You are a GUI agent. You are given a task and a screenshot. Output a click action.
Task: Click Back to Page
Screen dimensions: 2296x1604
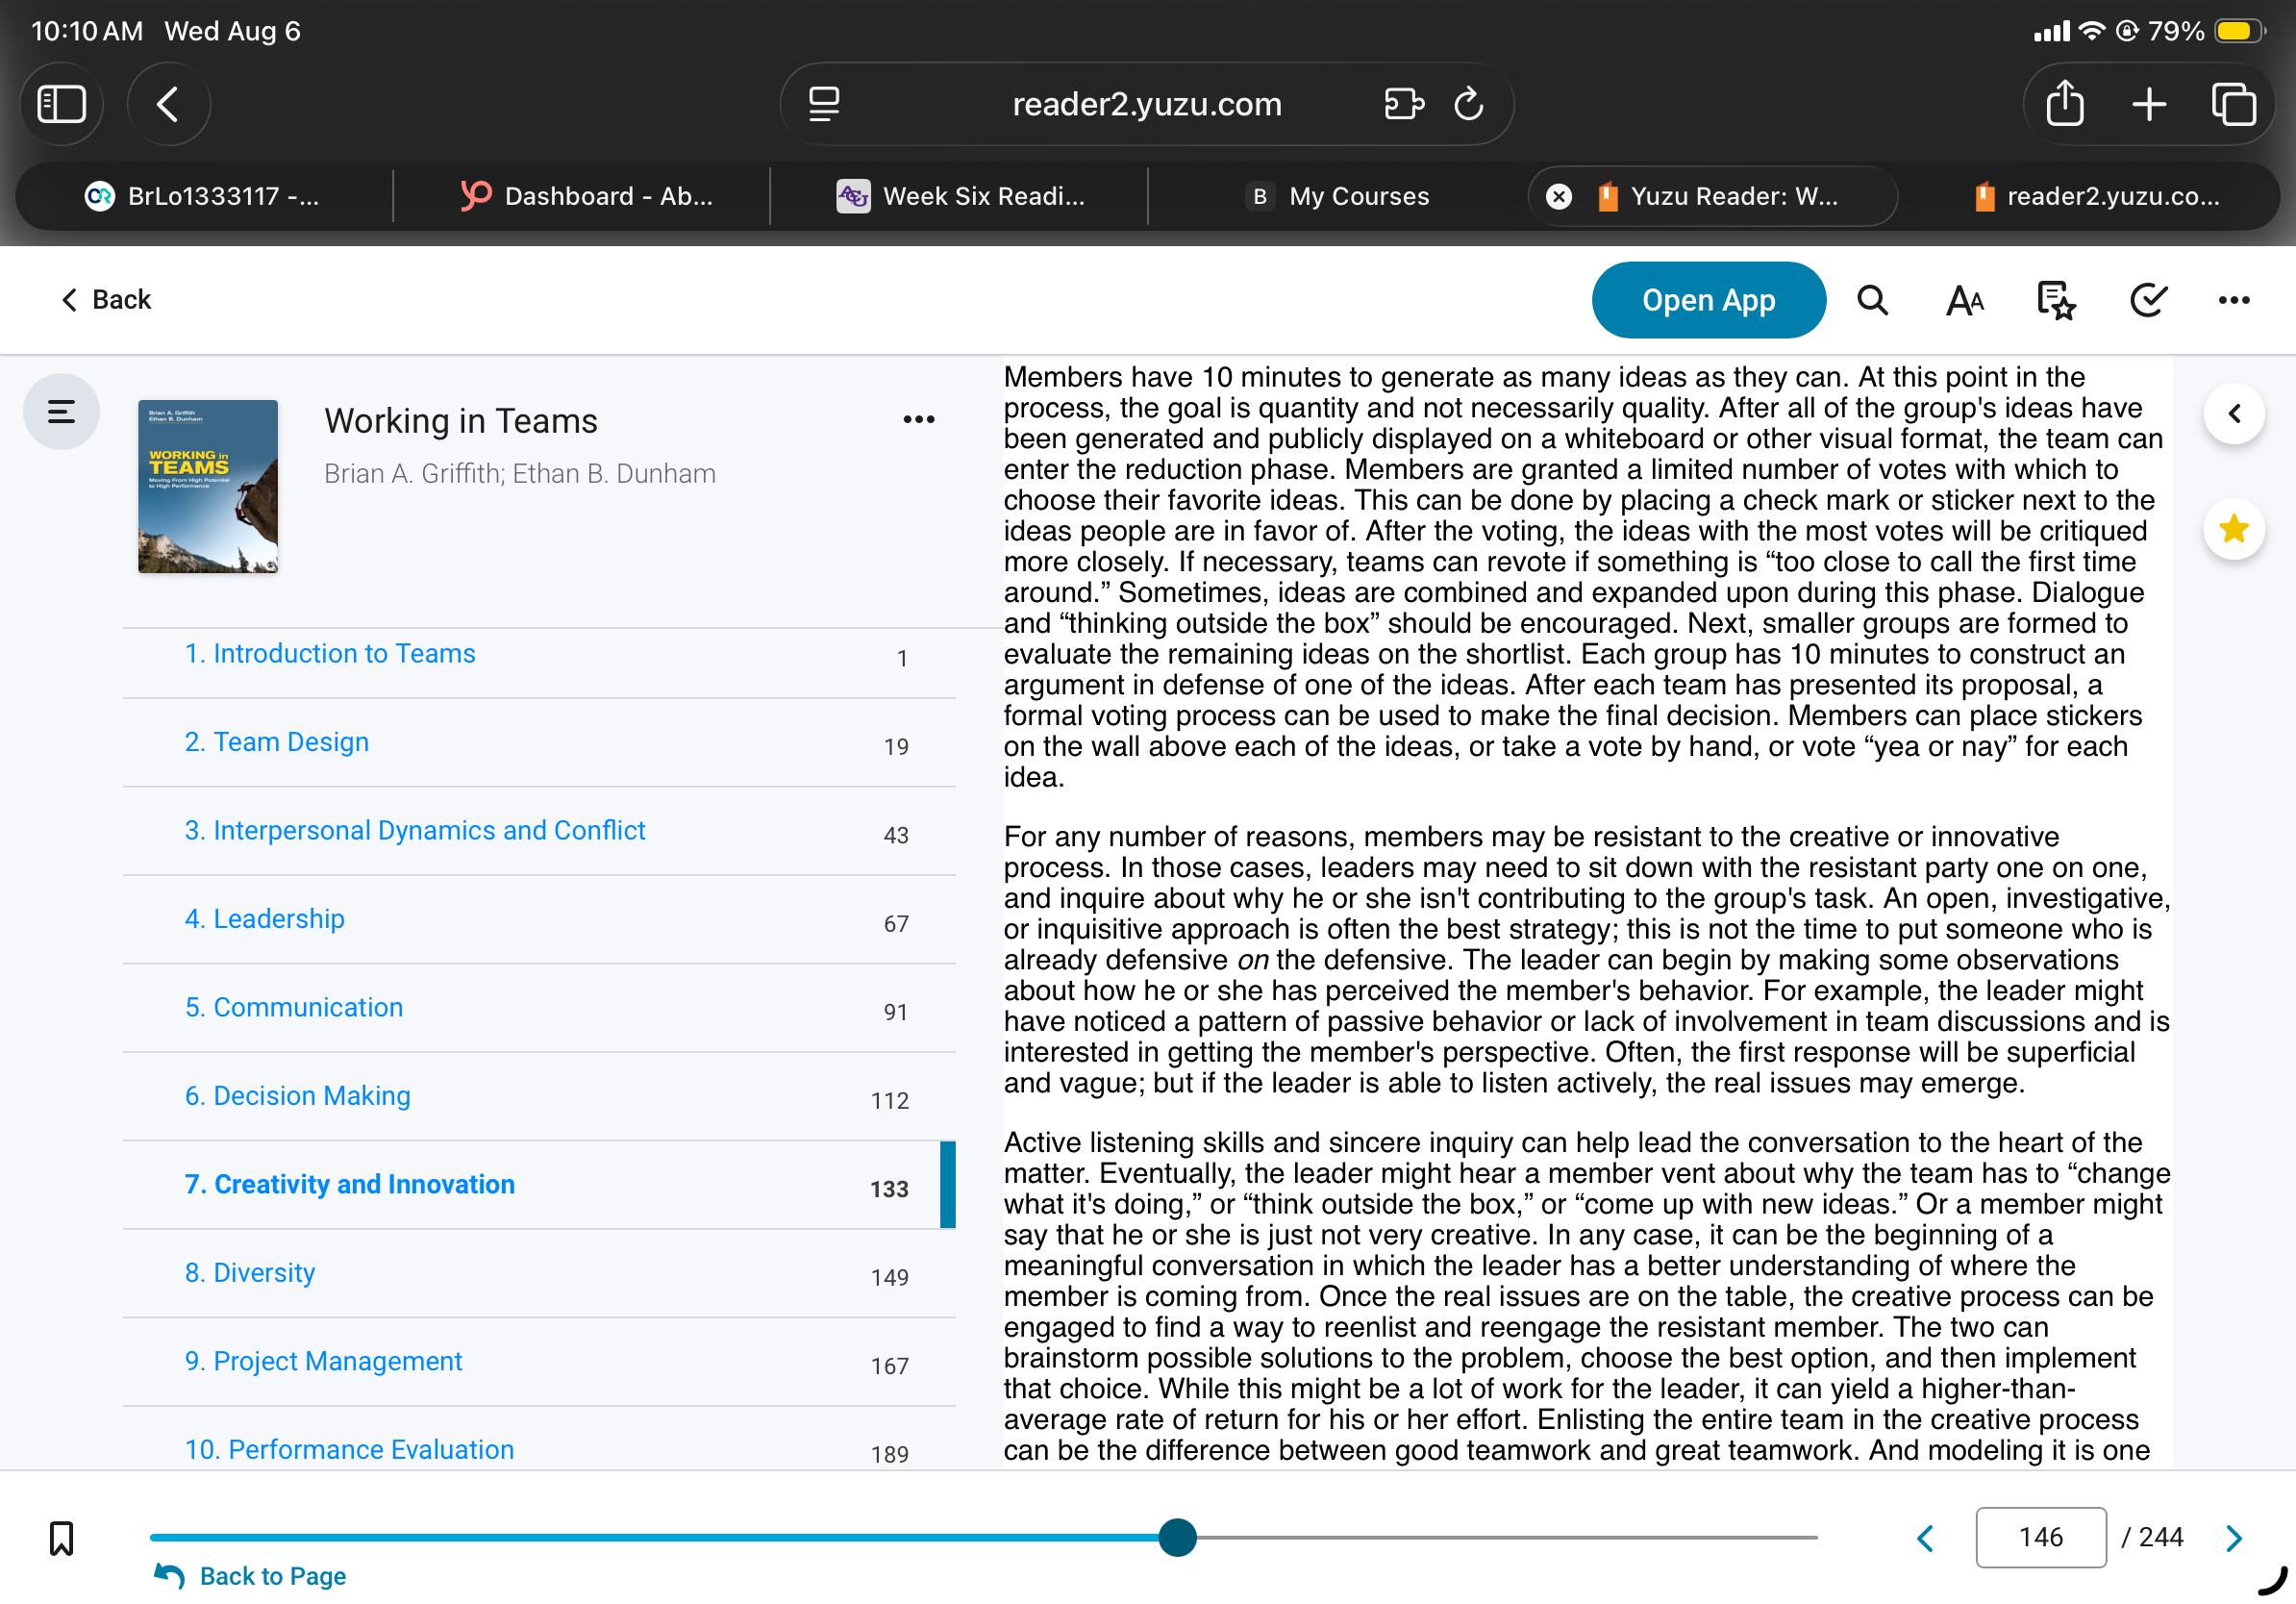(251, 1577)
